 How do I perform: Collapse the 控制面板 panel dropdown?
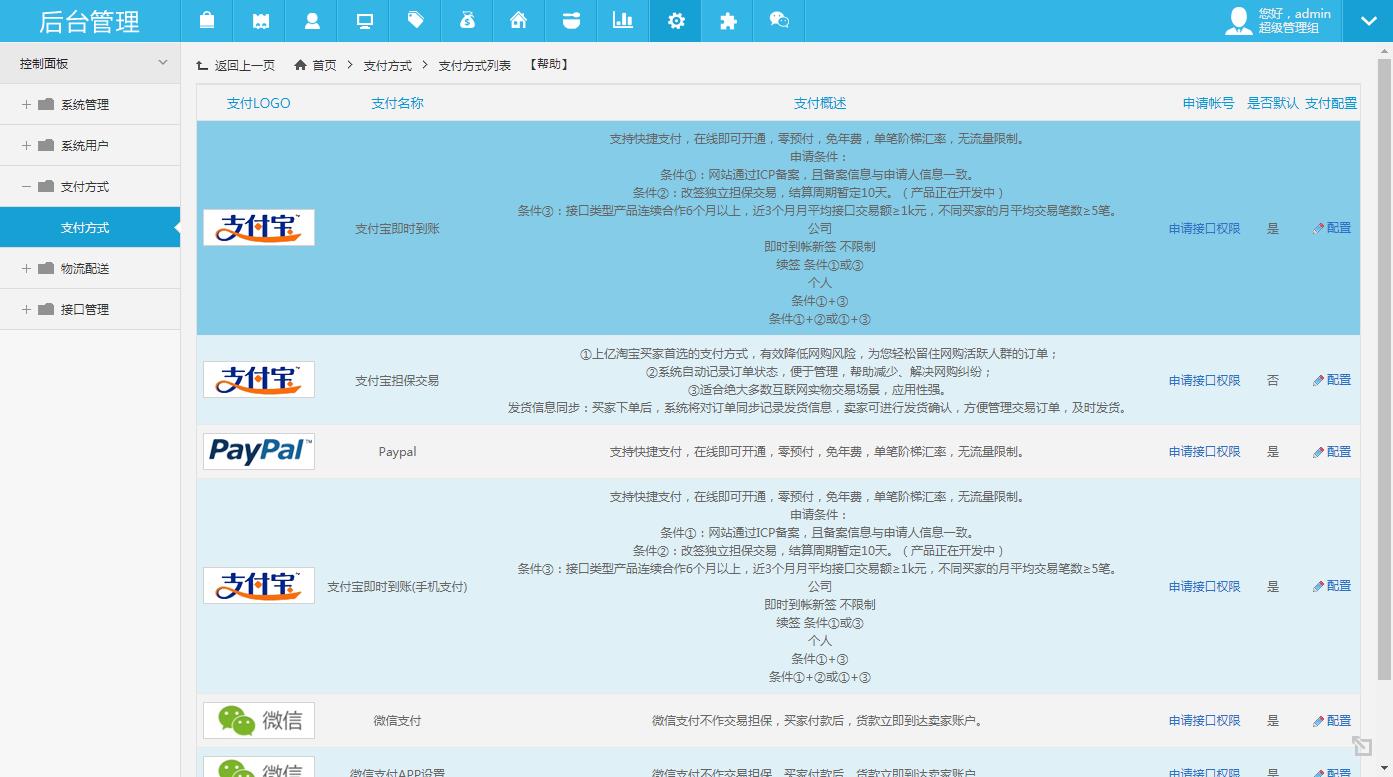tap(163, 63)
